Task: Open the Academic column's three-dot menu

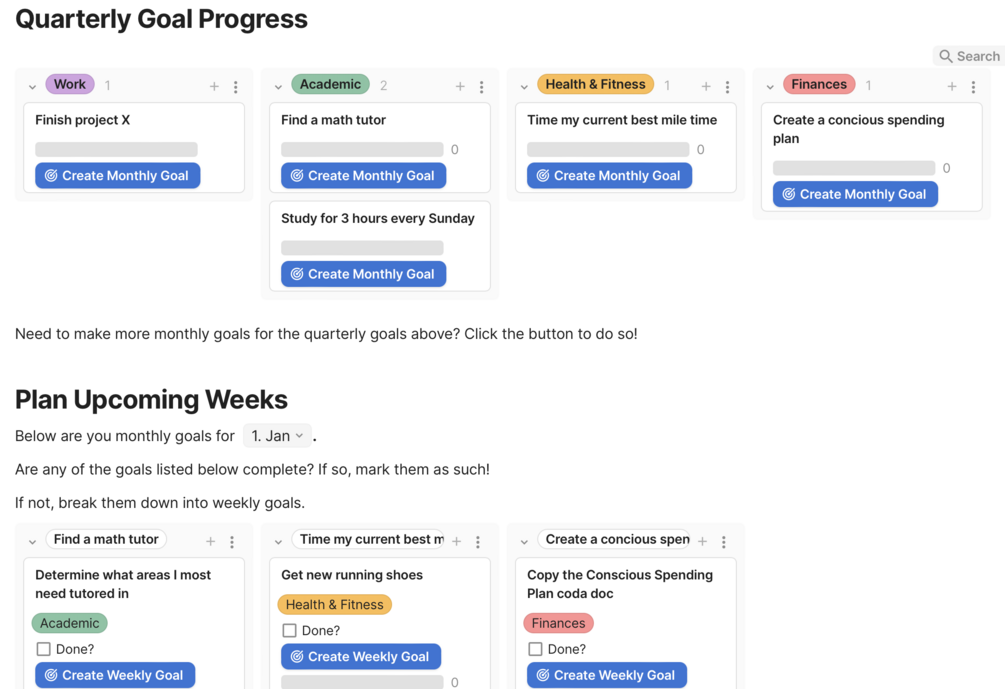Action: (x=482, y=87)
